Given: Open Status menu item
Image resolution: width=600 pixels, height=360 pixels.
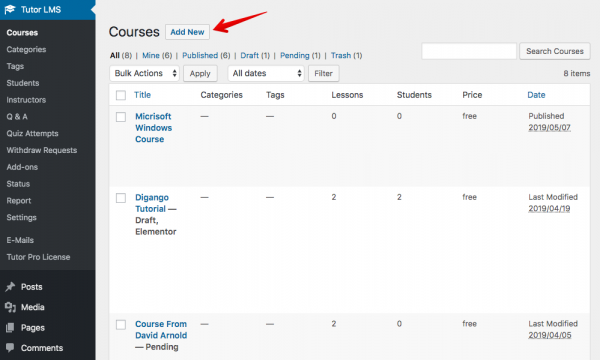Looking at the screenshot, I should point(18,184).
